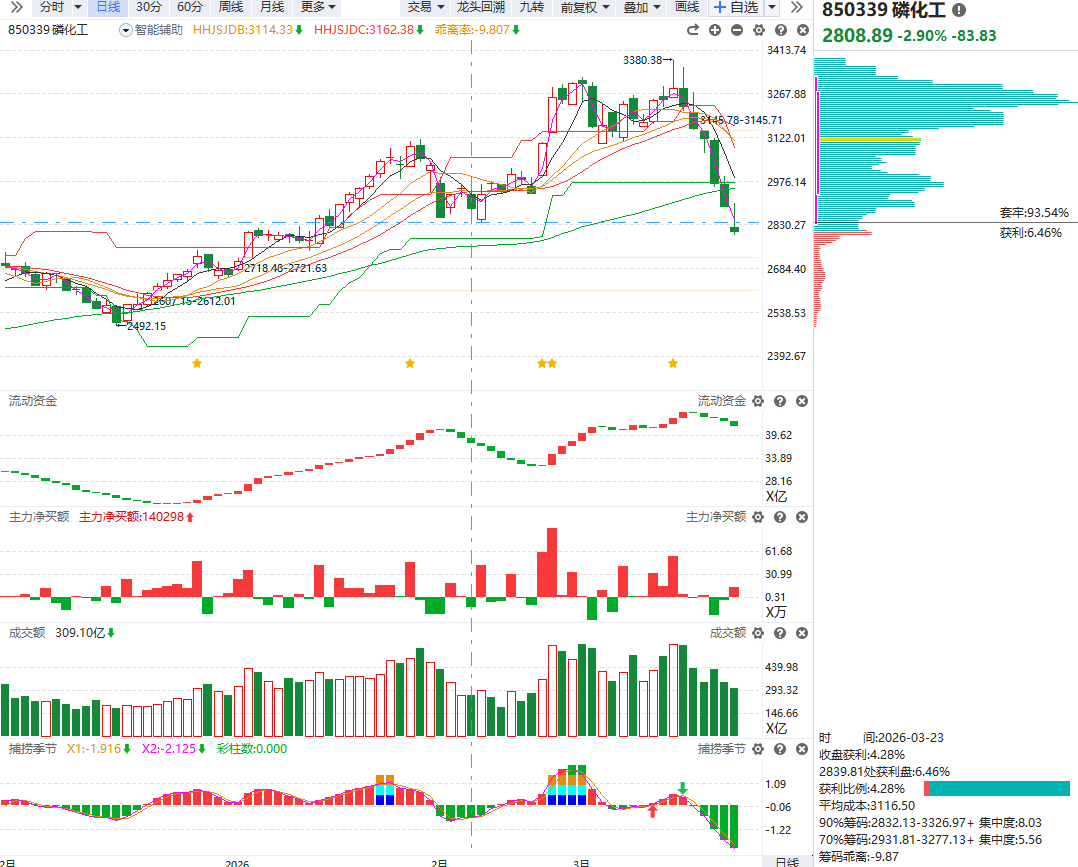This screenshot has width=1078, height=867.
Task: Toggle the 智能辅助 option
Action: click(x=151, y=30)
